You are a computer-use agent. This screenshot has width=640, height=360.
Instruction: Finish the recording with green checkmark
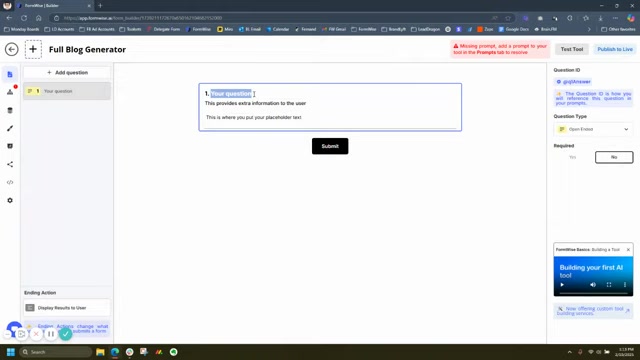coord(65,334)
